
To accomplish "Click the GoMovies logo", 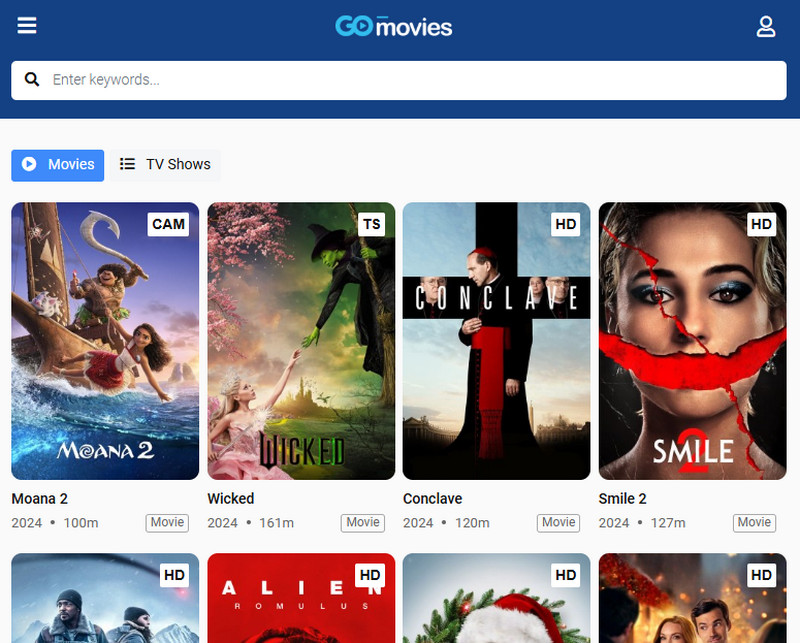I will (393, 26).
